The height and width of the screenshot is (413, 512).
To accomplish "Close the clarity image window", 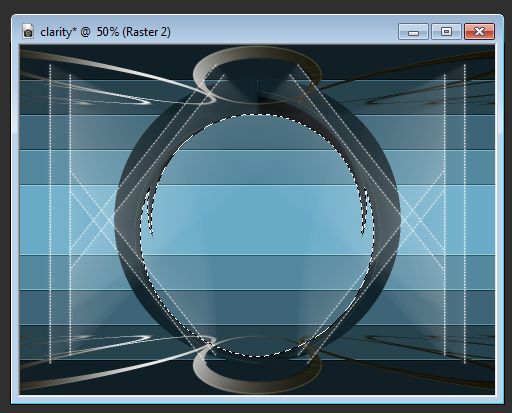I will pyautogui.click(x=479, y=32).
